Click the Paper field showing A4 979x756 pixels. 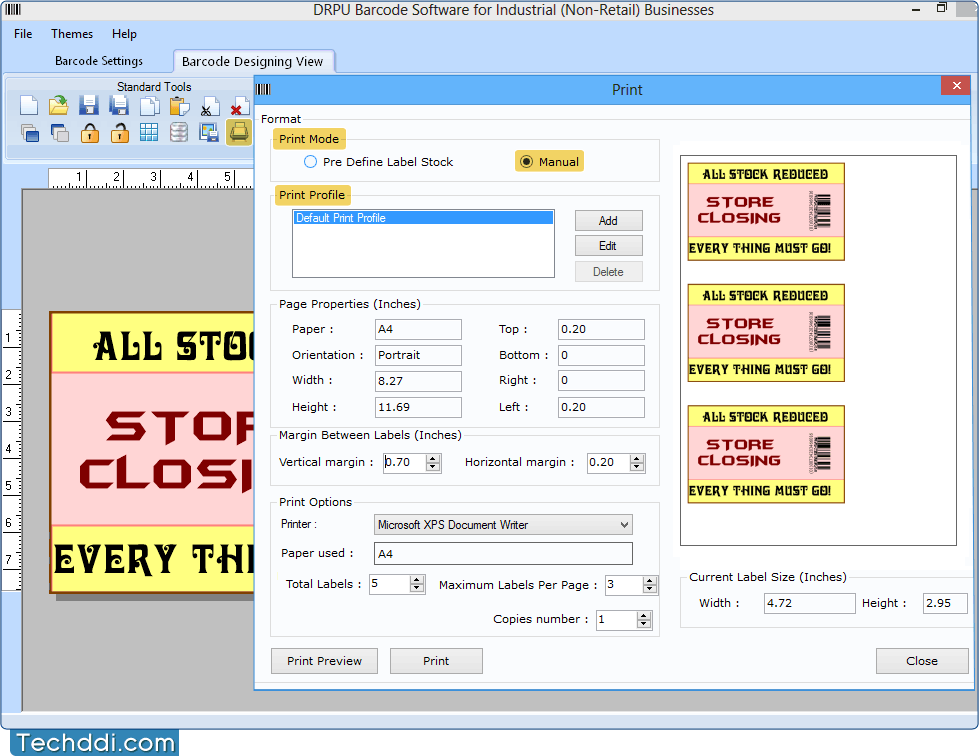coord(418,329)
